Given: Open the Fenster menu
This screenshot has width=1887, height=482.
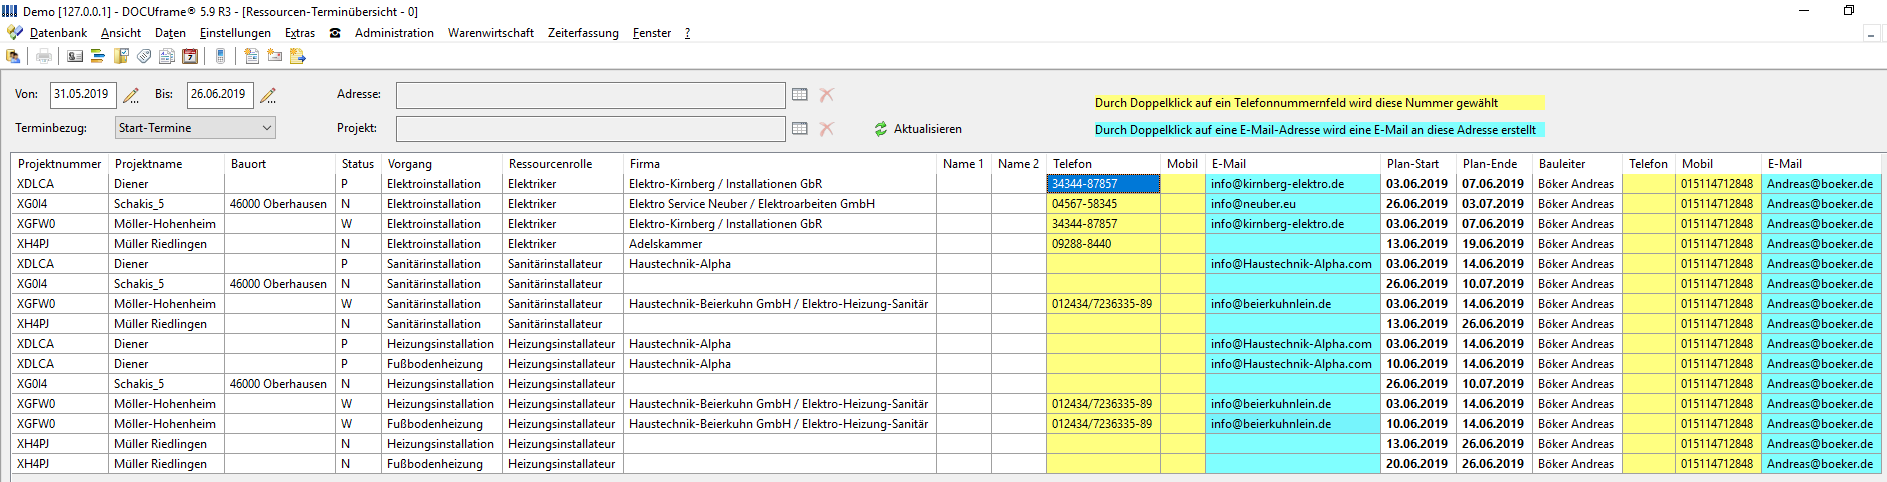Looking at the screenshot, I should click(x=652, y=33).
